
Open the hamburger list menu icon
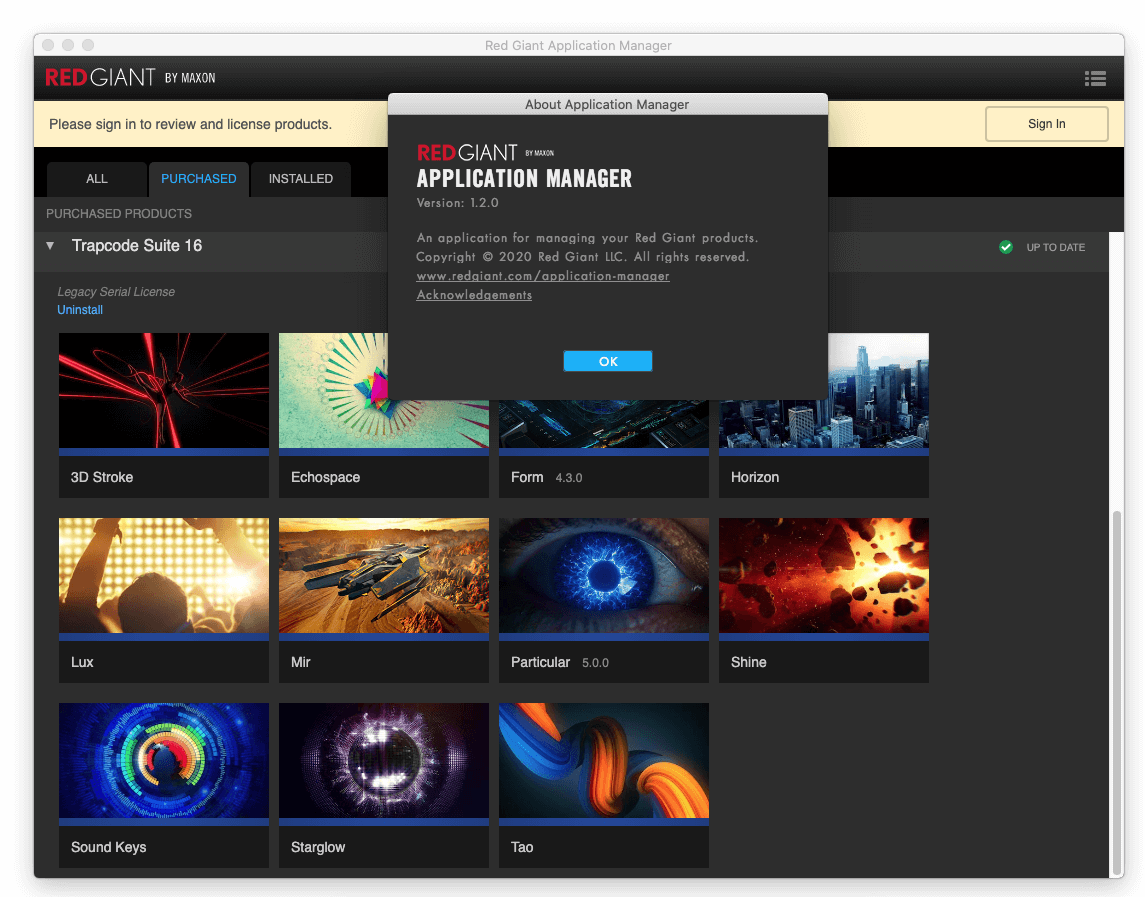tap(1095, 78)
